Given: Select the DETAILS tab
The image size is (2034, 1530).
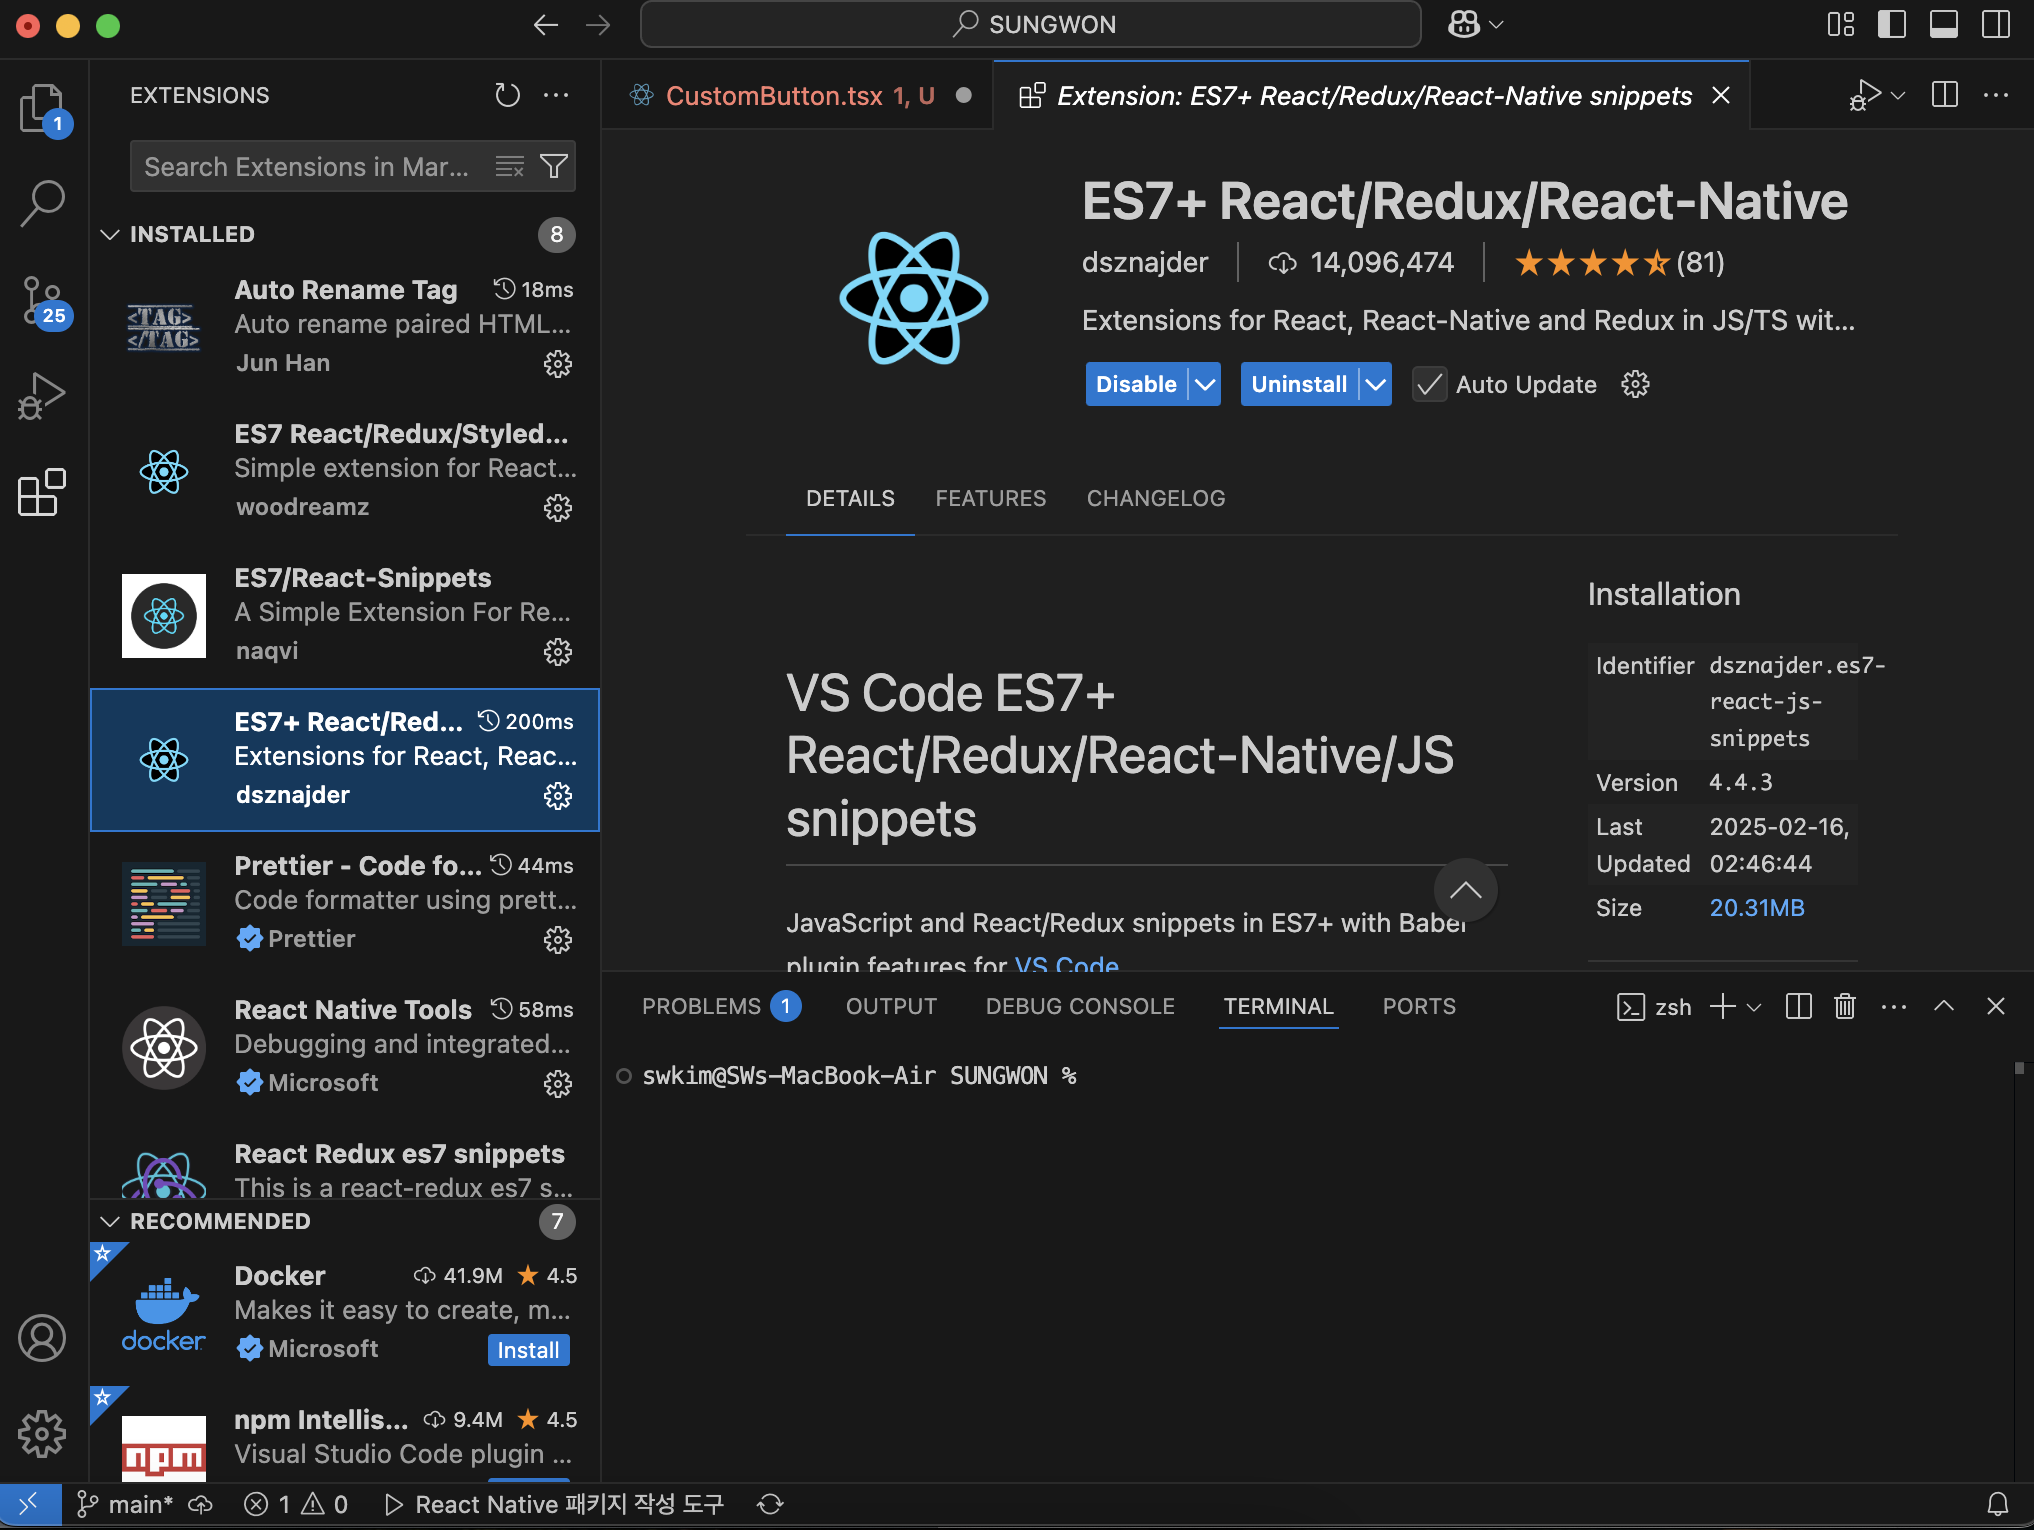Looking at the screenshot, I should point(850,498).
